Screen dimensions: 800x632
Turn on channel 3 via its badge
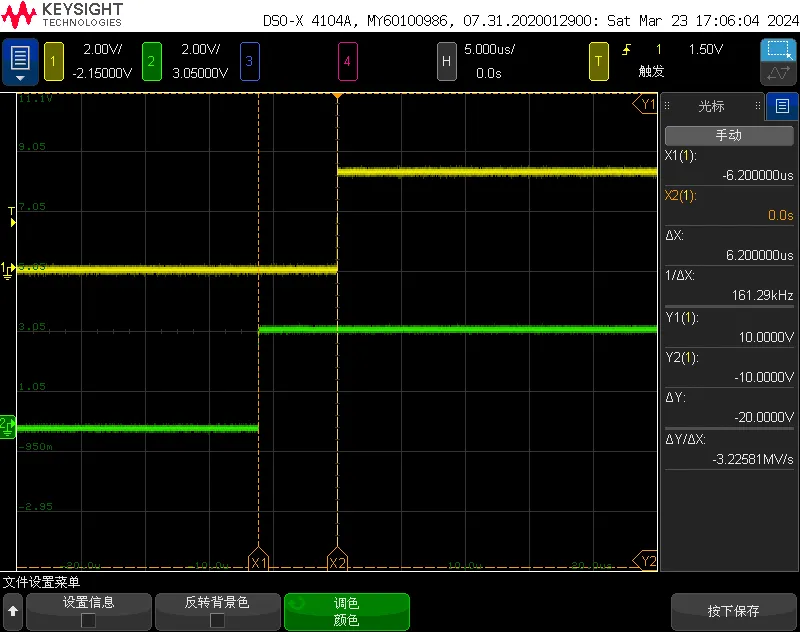pyautogui.click(x=250, y=62)
